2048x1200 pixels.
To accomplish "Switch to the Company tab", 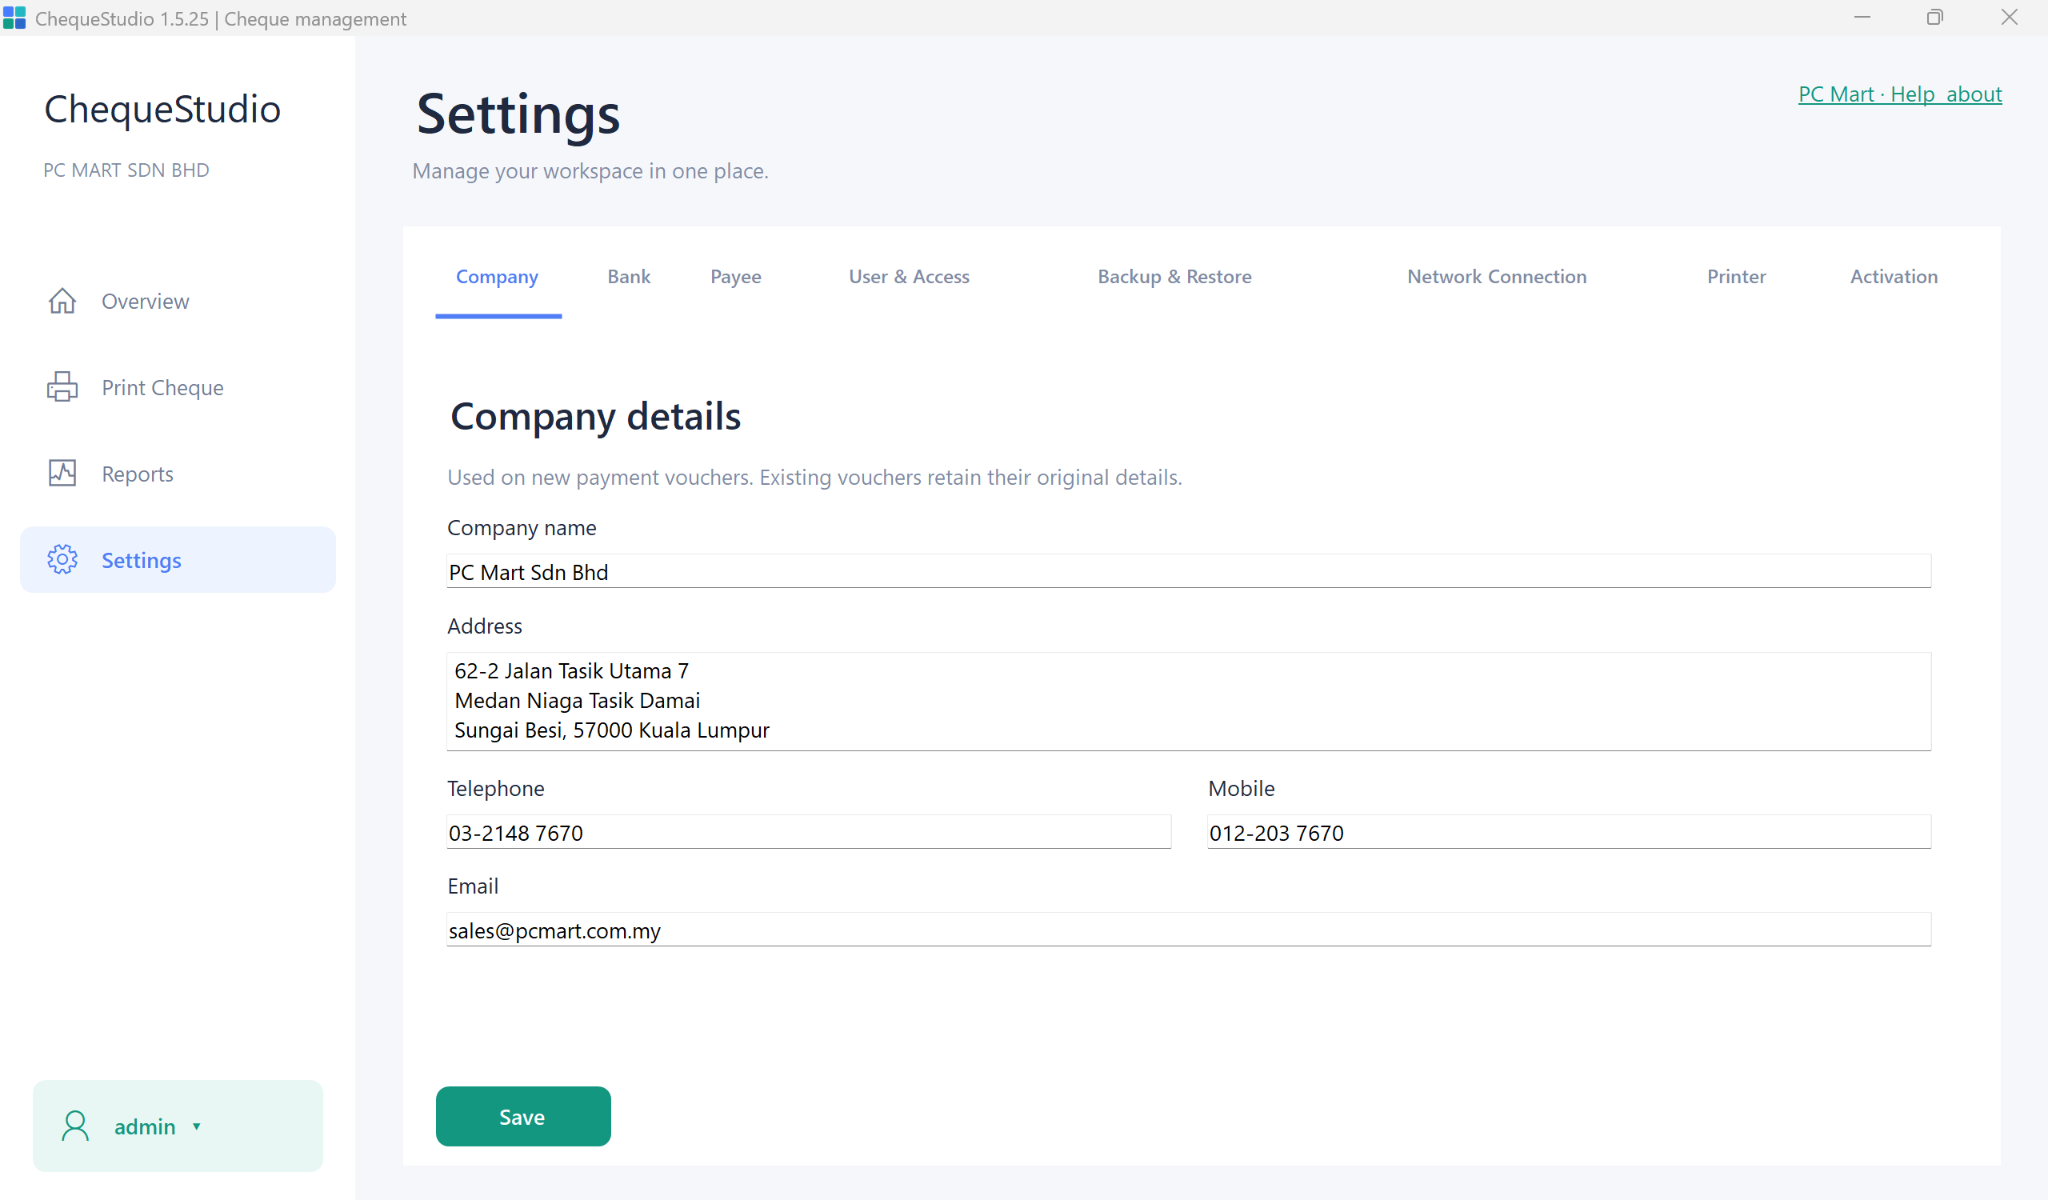I will point(497,277).
